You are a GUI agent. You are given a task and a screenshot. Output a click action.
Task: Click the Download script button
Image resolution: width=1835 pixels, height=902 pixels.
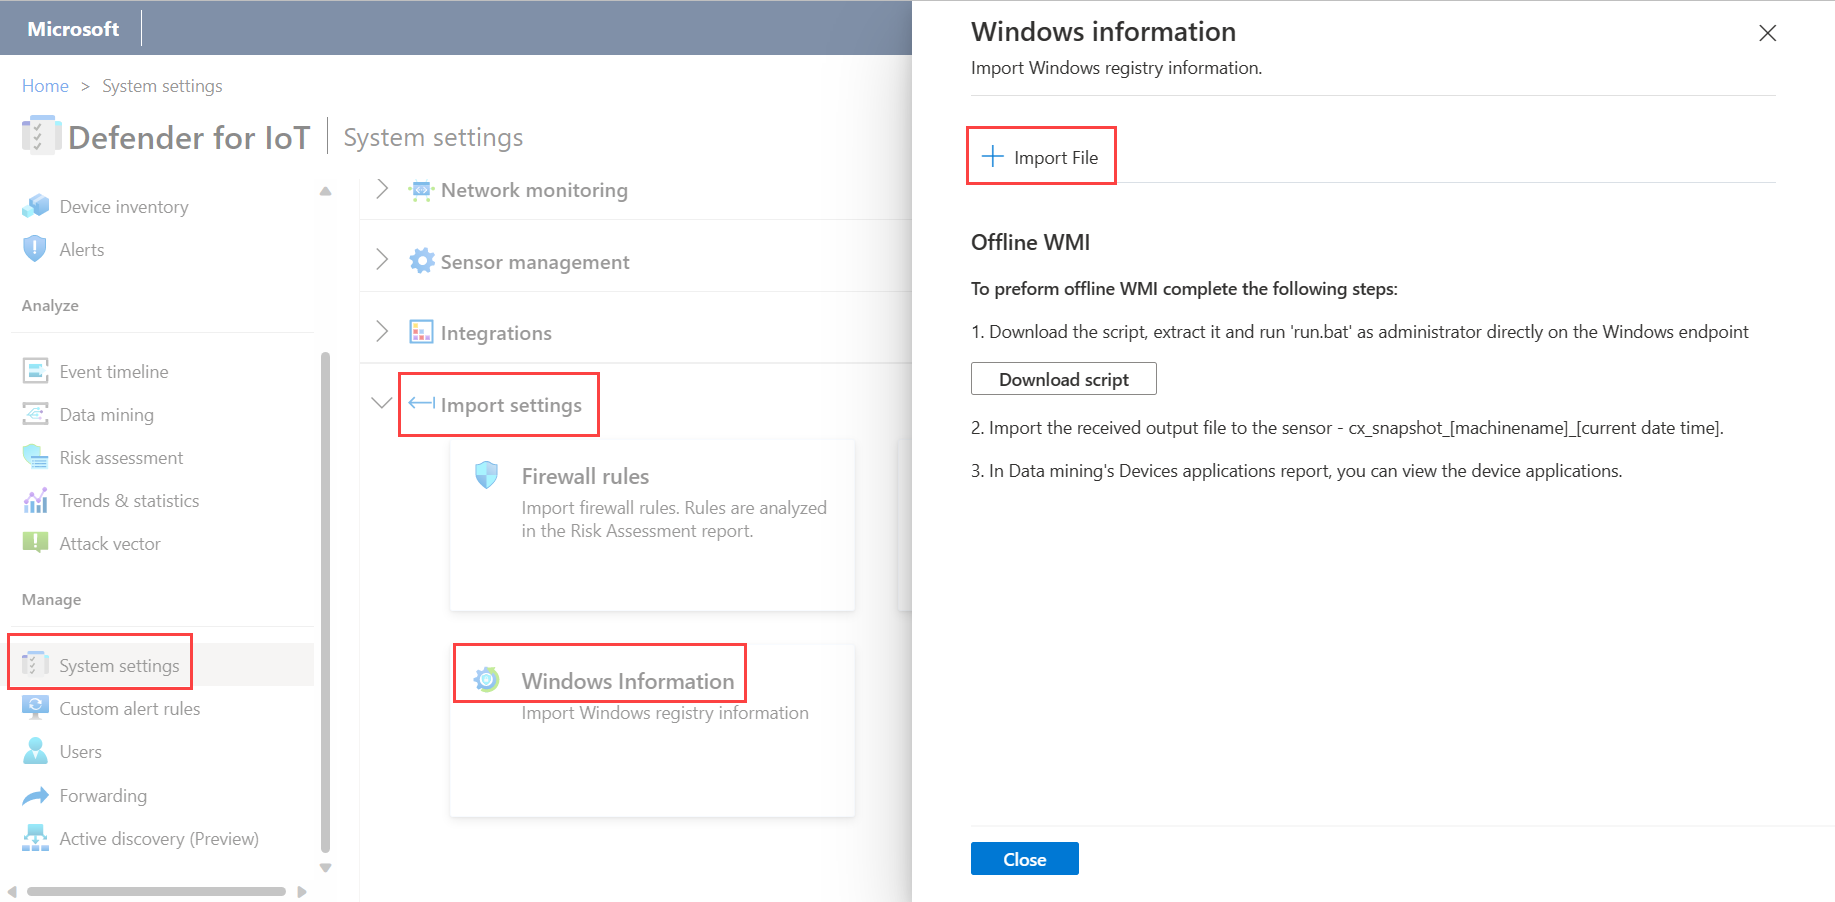coord(1064,379)
